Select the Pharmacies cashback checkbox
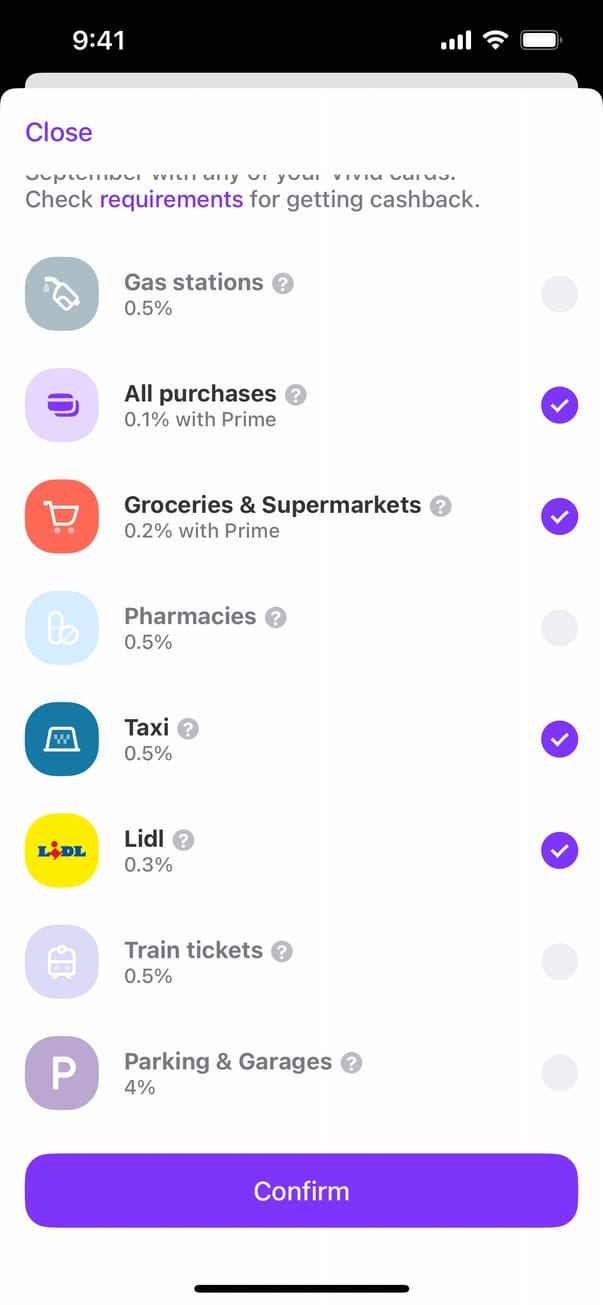The image size is (603, 1305). [559, 628]
